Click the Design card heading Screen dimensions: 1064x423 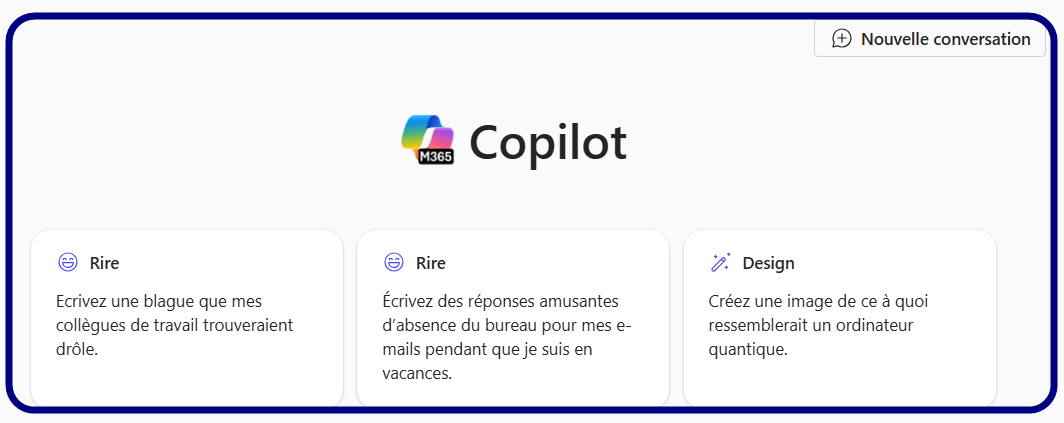[x=768, y=263]
